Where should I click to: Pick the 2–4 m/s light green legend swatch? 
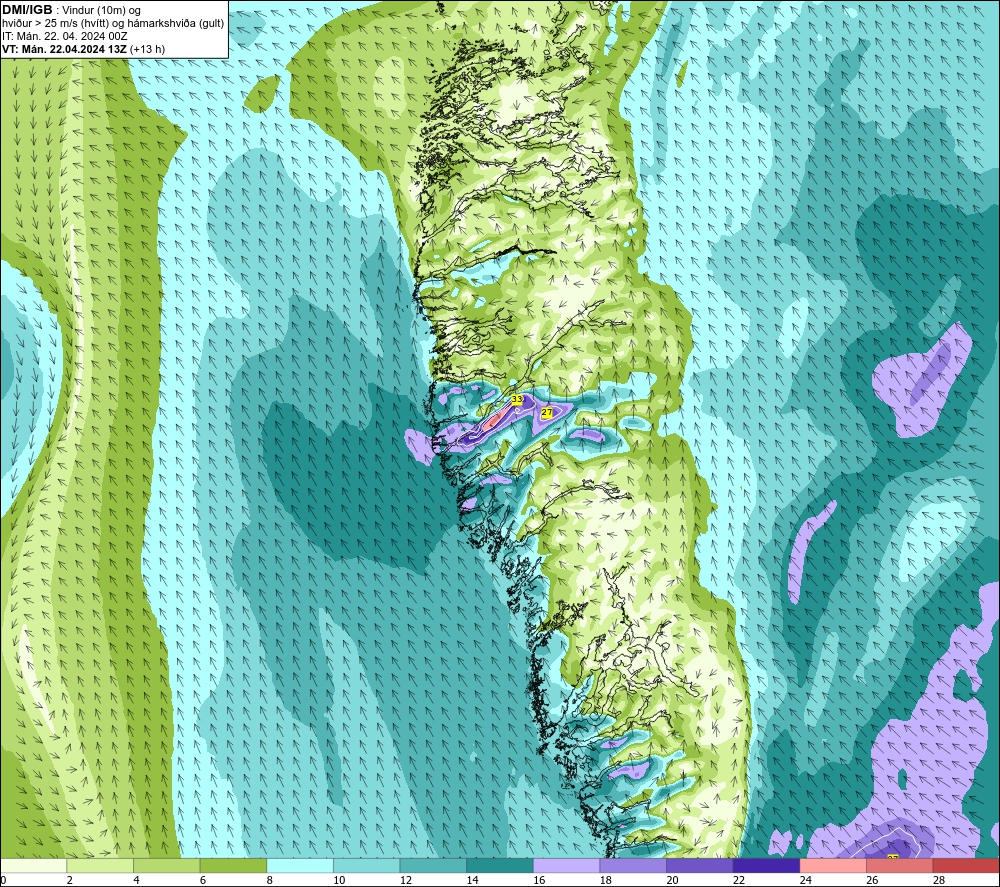pyautogui.click(x=100, y=865)
